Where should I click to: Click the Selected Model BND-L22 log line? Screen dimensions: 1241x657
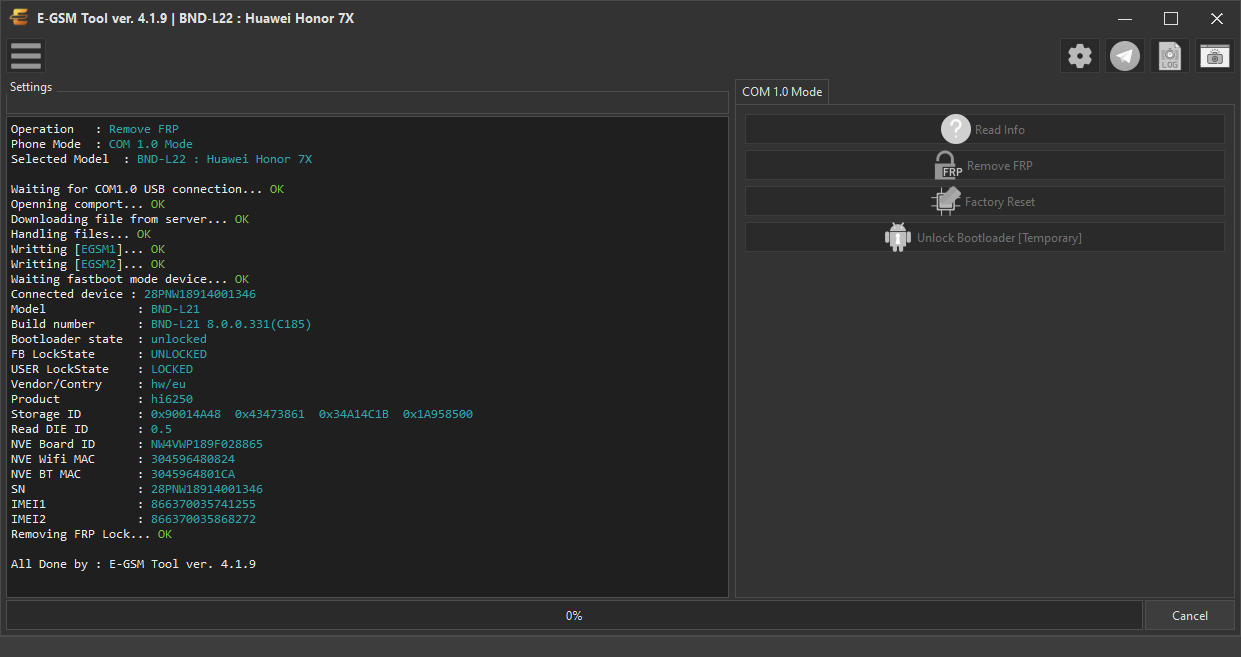point(161,159)
